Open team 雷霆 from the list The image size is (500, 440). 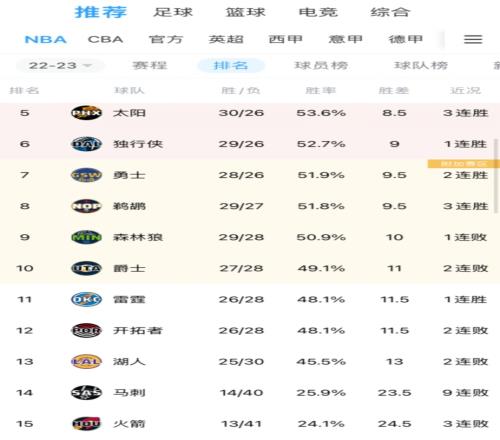[x=129, y=299]
